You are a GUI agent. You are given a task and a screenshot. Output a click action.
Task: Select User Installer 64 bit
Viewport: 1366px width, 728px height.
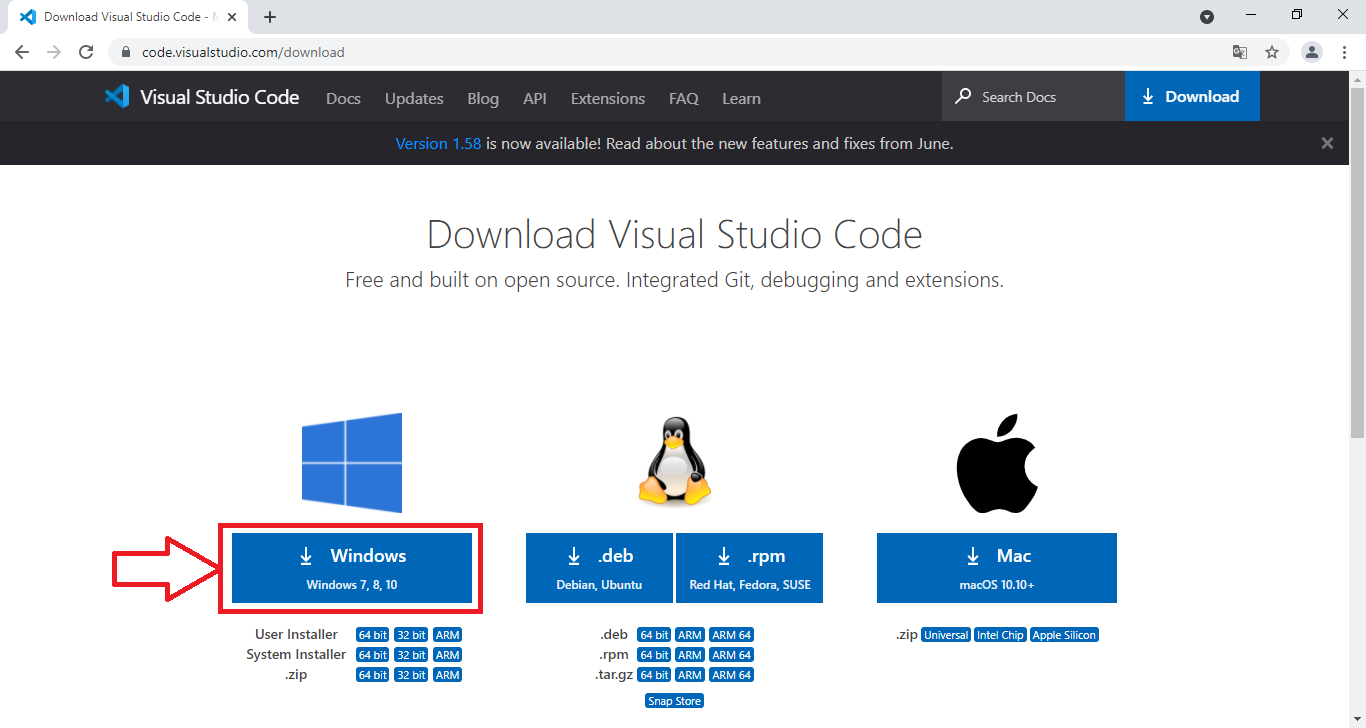point(372,635)
